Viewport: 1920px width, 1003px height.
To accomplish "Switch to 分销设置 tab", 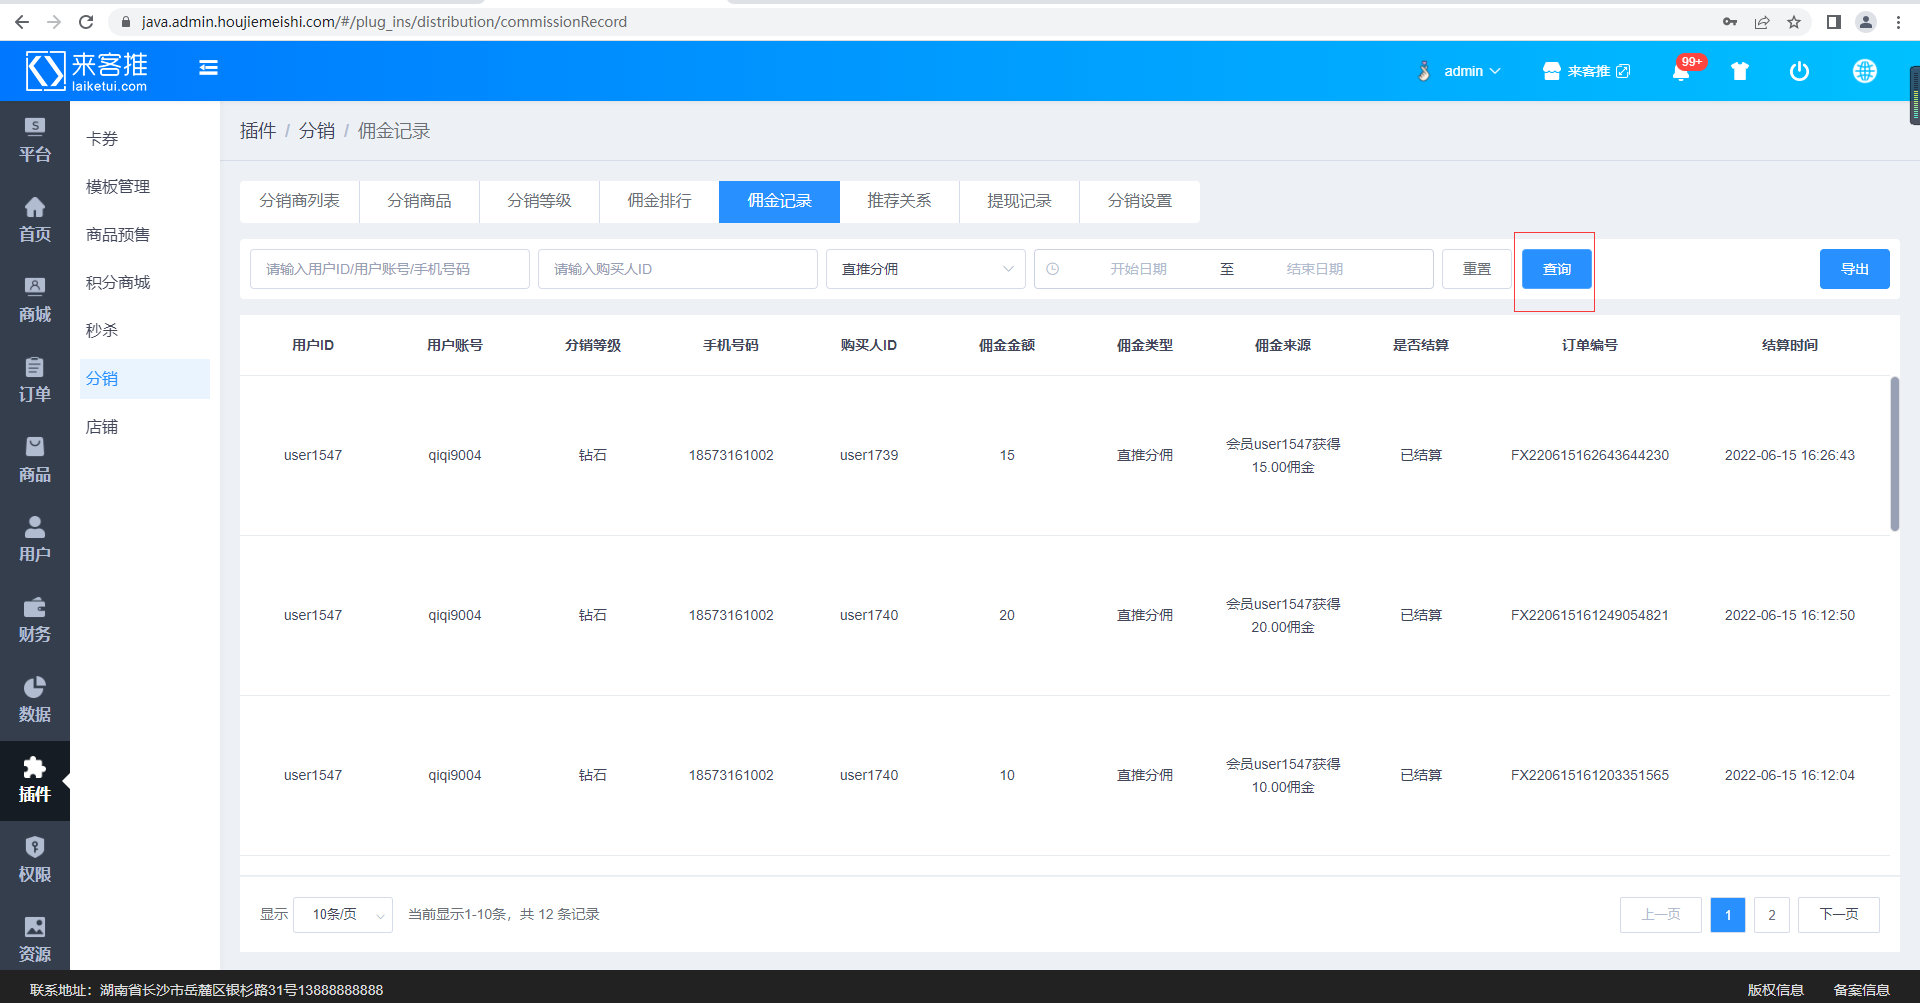I will (1140, 201).
